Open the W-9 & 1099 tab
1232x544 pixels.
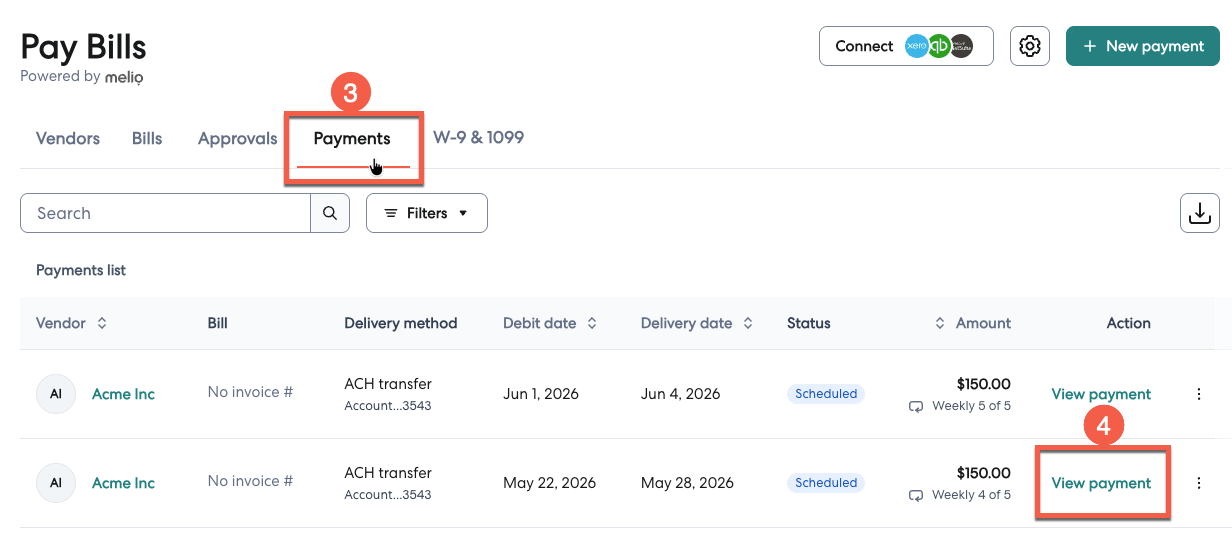[x=478, y=137]
